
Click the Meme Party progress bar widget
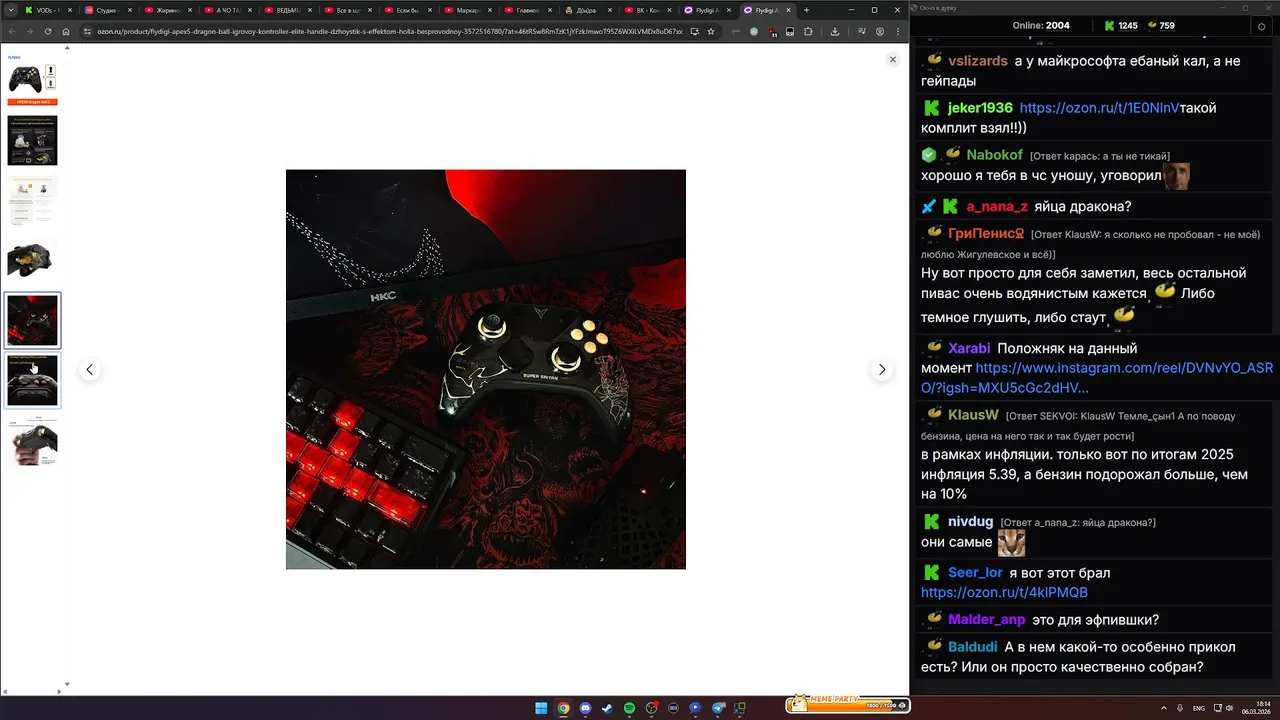[x=847, y=704]
